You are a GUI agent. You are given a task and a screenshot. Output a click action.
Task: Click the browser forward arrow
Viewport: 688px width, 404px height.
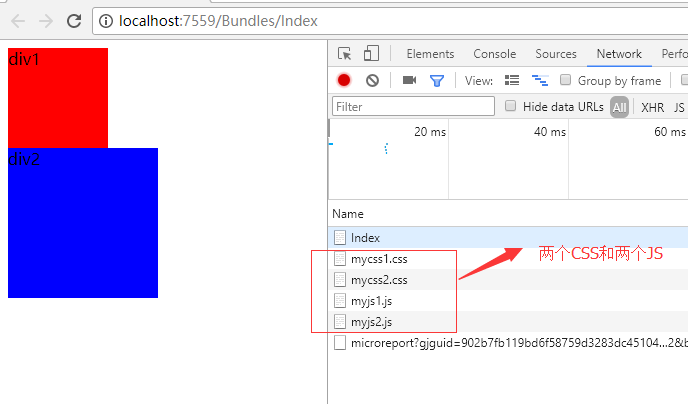click(x=46, y=21)
